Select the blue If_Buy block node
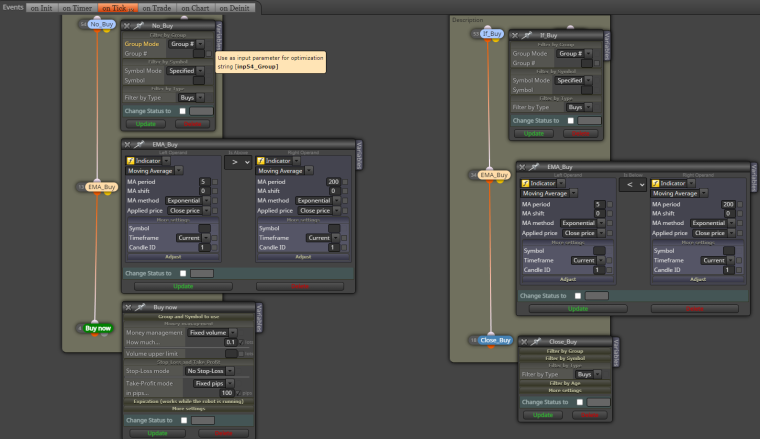This screenshot has height=439, width=760. click(x=491, y=33)
